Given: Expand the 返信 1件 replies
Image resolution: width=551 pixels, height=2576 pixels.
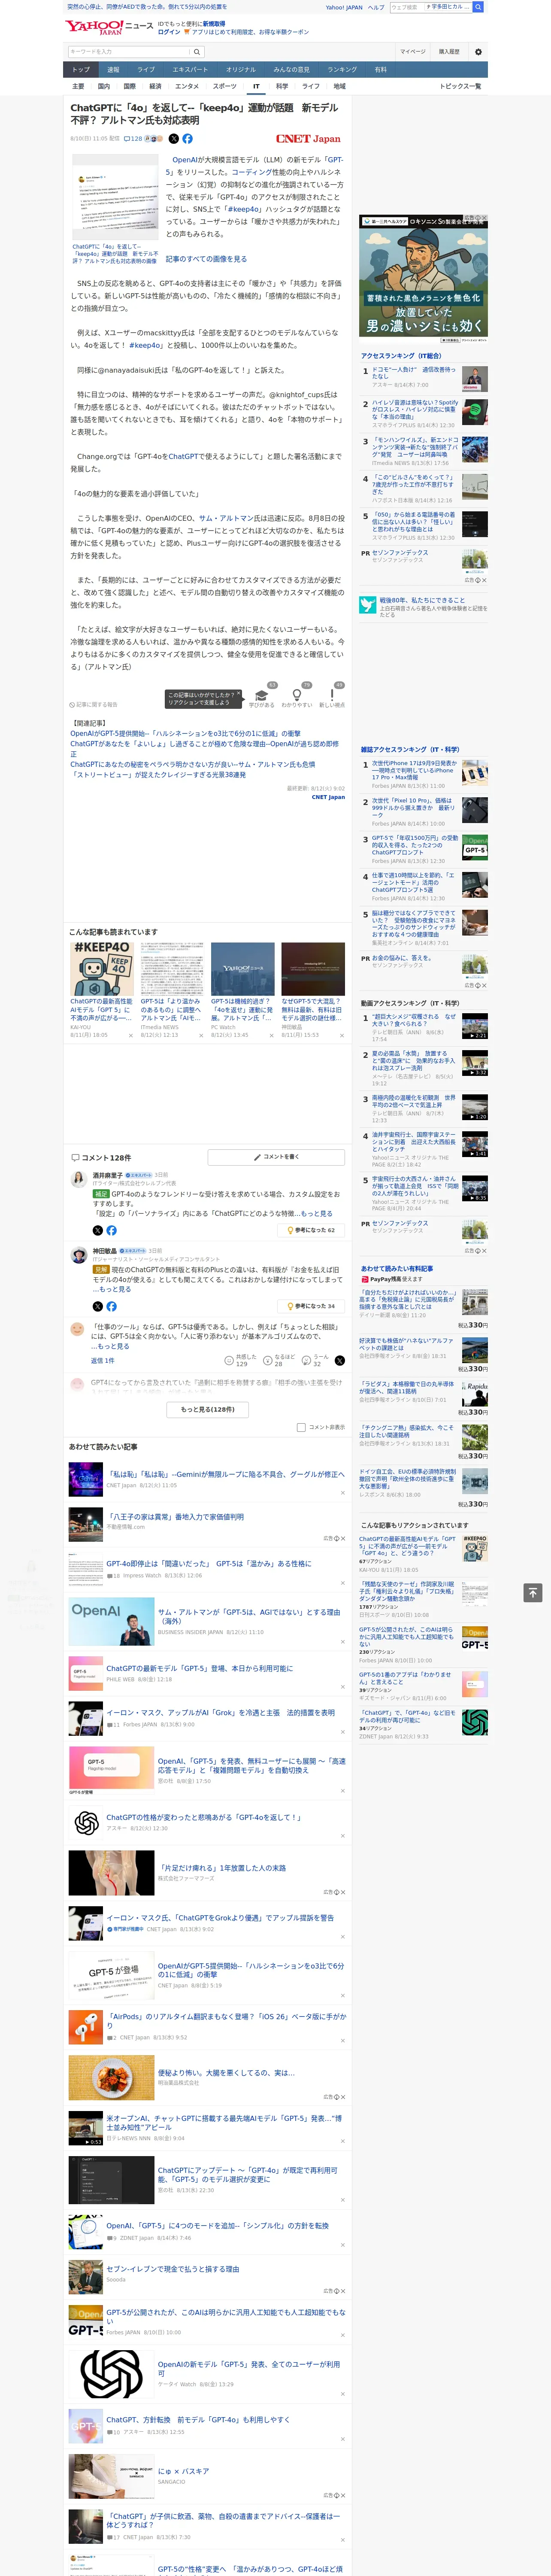Looking at the screenshot, I should [103, 1360].
